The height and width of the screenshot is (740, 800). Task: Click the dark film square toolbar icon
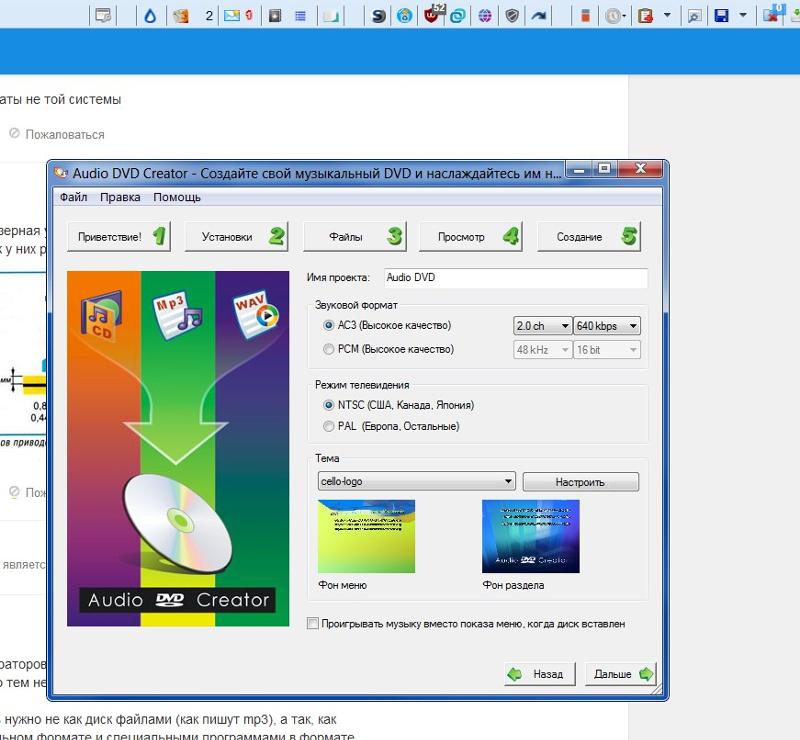pos(275,16)
